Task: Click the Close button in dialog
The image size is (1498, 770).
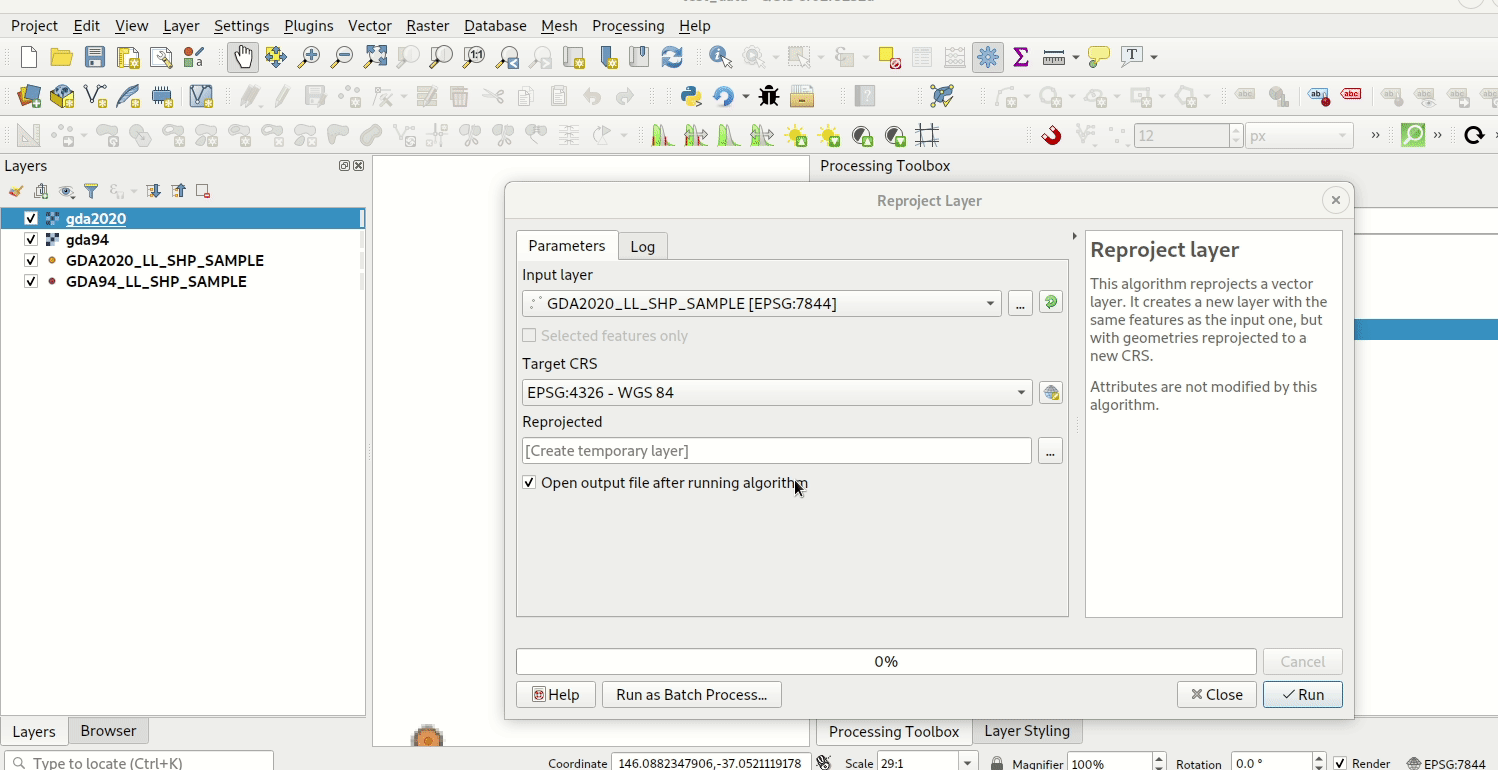Action: pos(1216,694)
